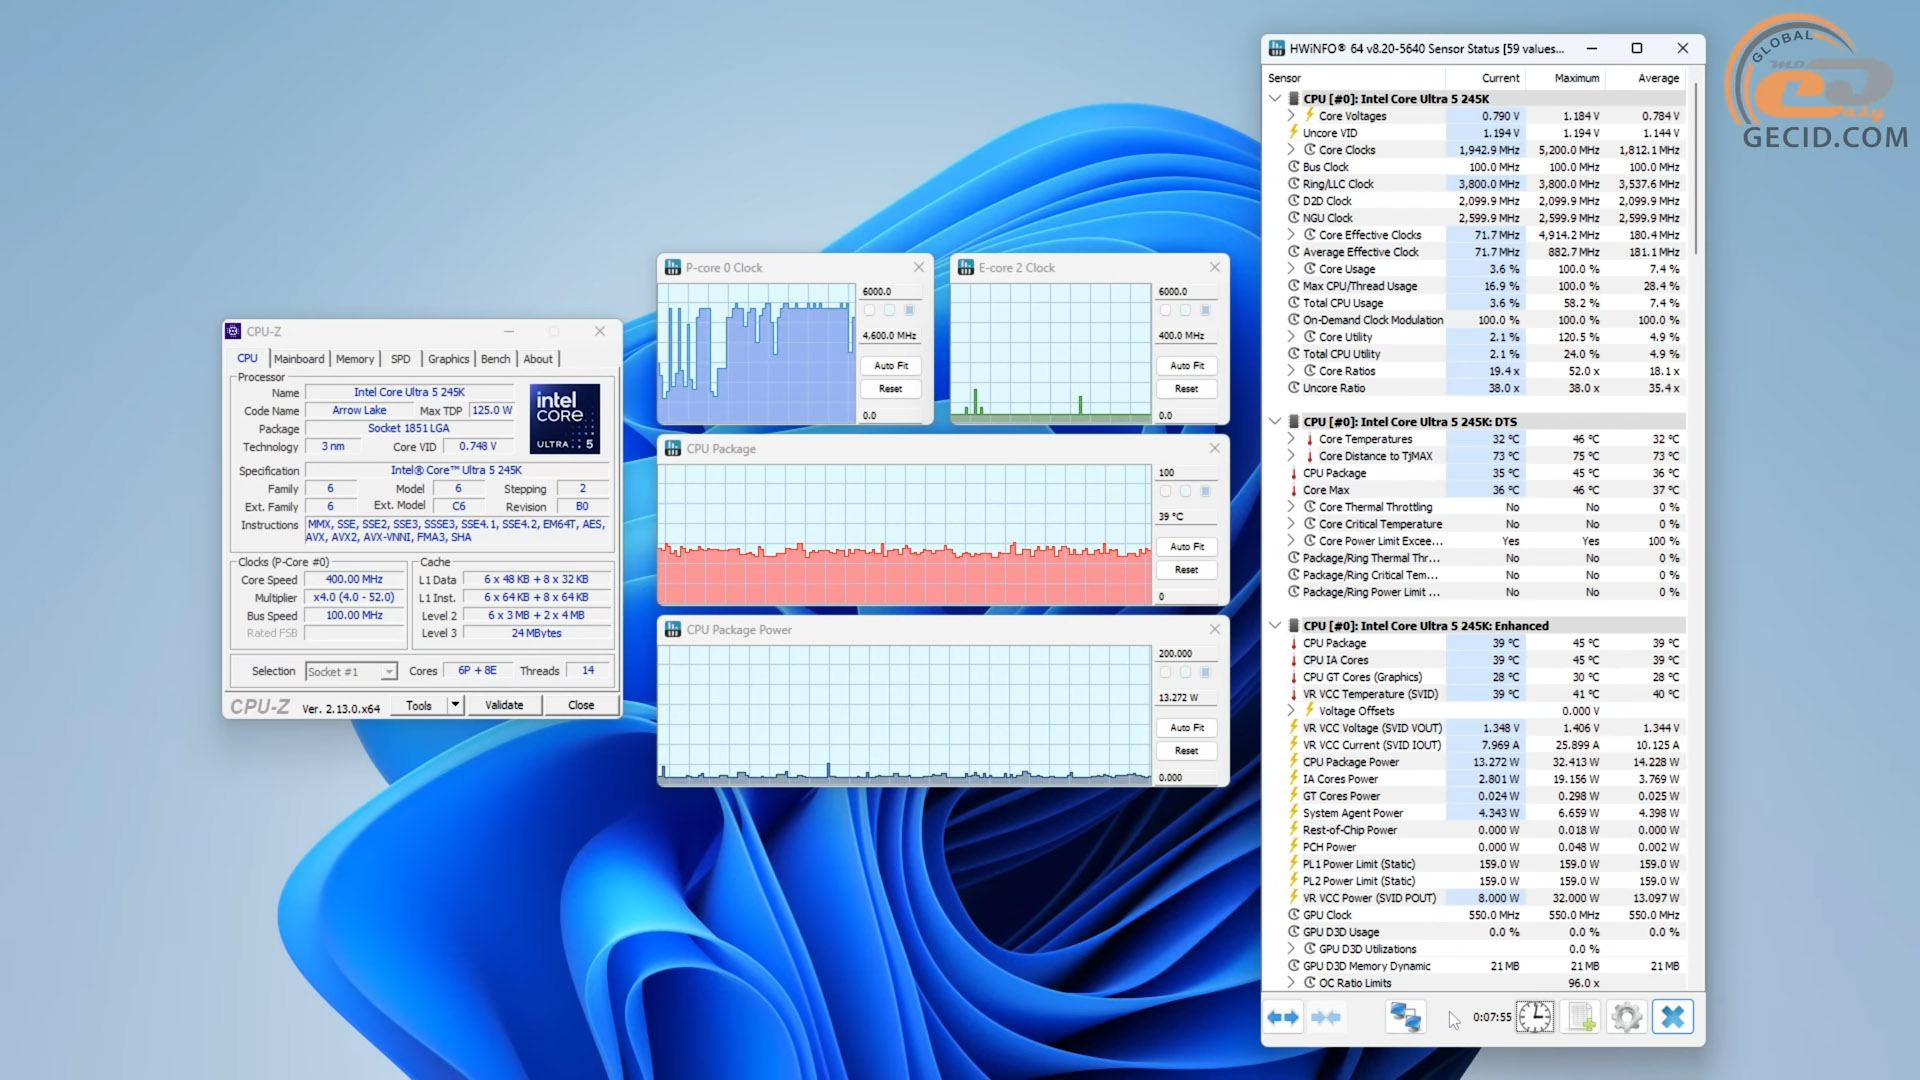This screenshot has width=1920, height=1080.
Task: Collapse the CPU [#0] 245K: Enhanced group
Action: tap(1274, 625)
